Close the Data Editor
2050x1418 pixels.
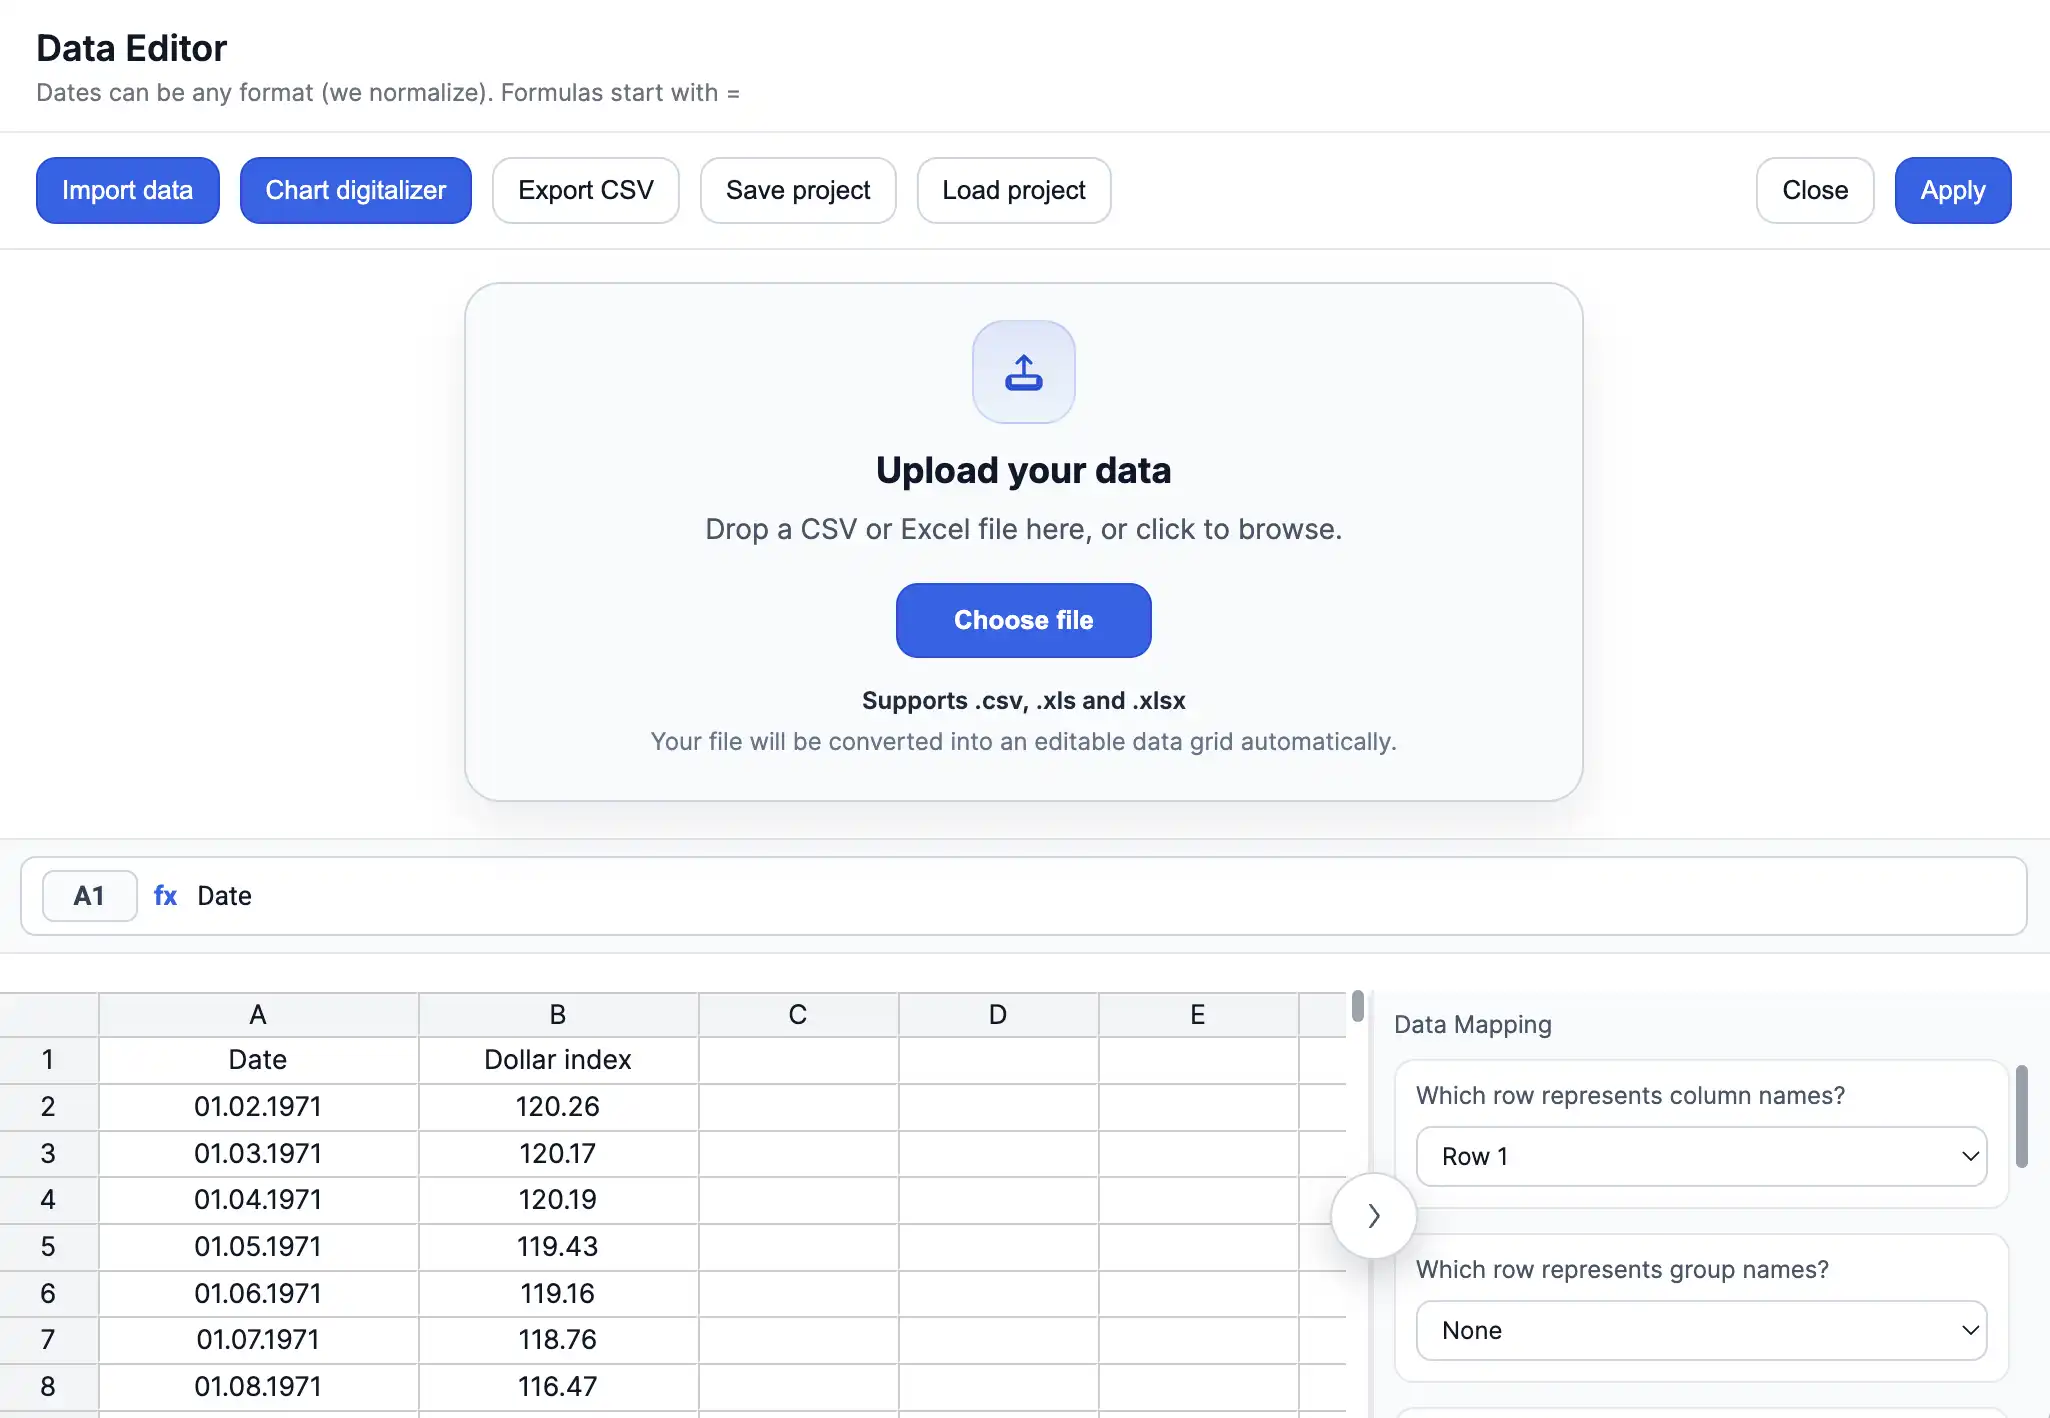tap(1814, 190)
